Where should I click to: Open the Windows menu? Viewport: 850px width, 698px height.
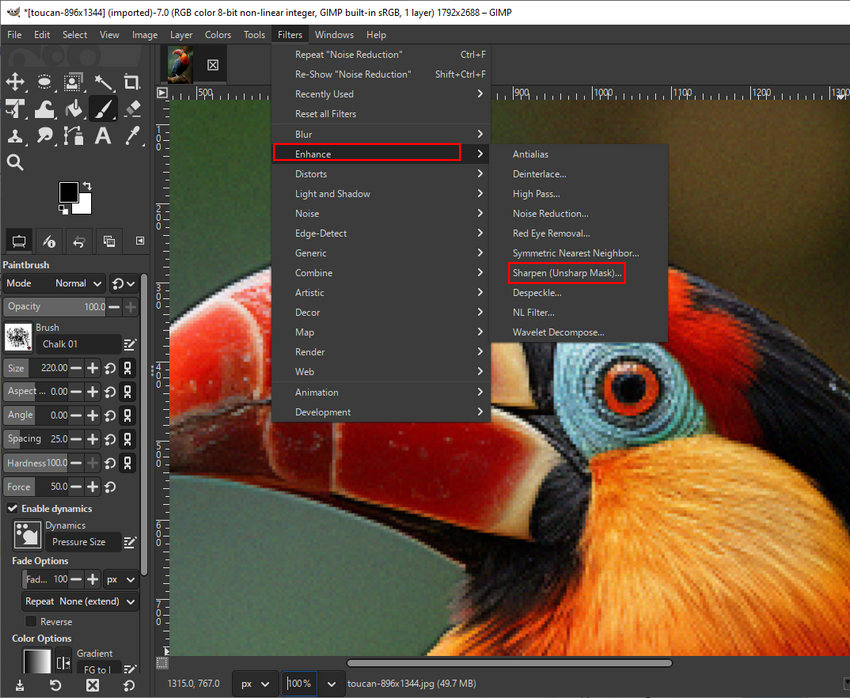(x=334, y=33)
